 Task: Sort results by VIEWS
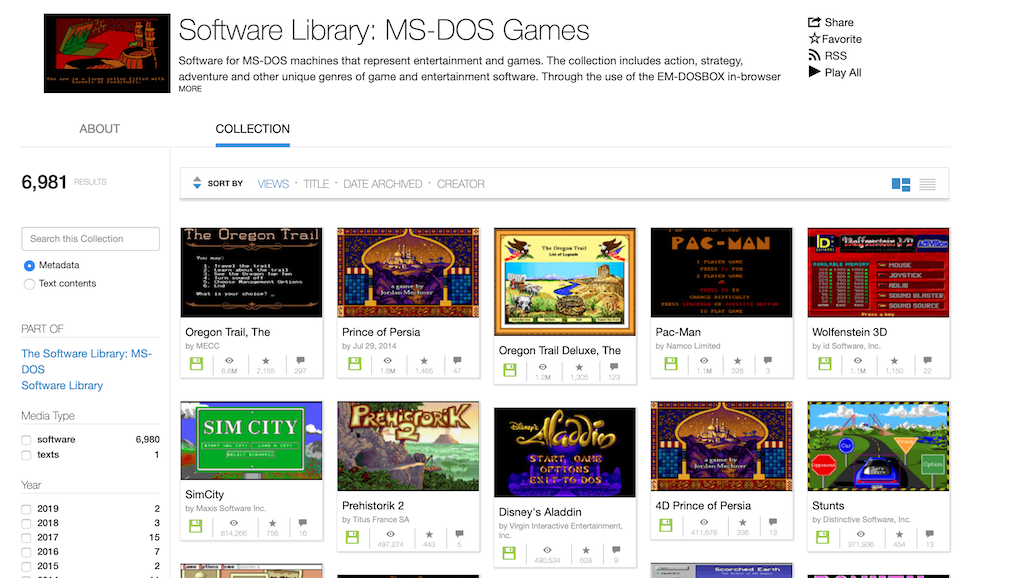coord(273,184)
